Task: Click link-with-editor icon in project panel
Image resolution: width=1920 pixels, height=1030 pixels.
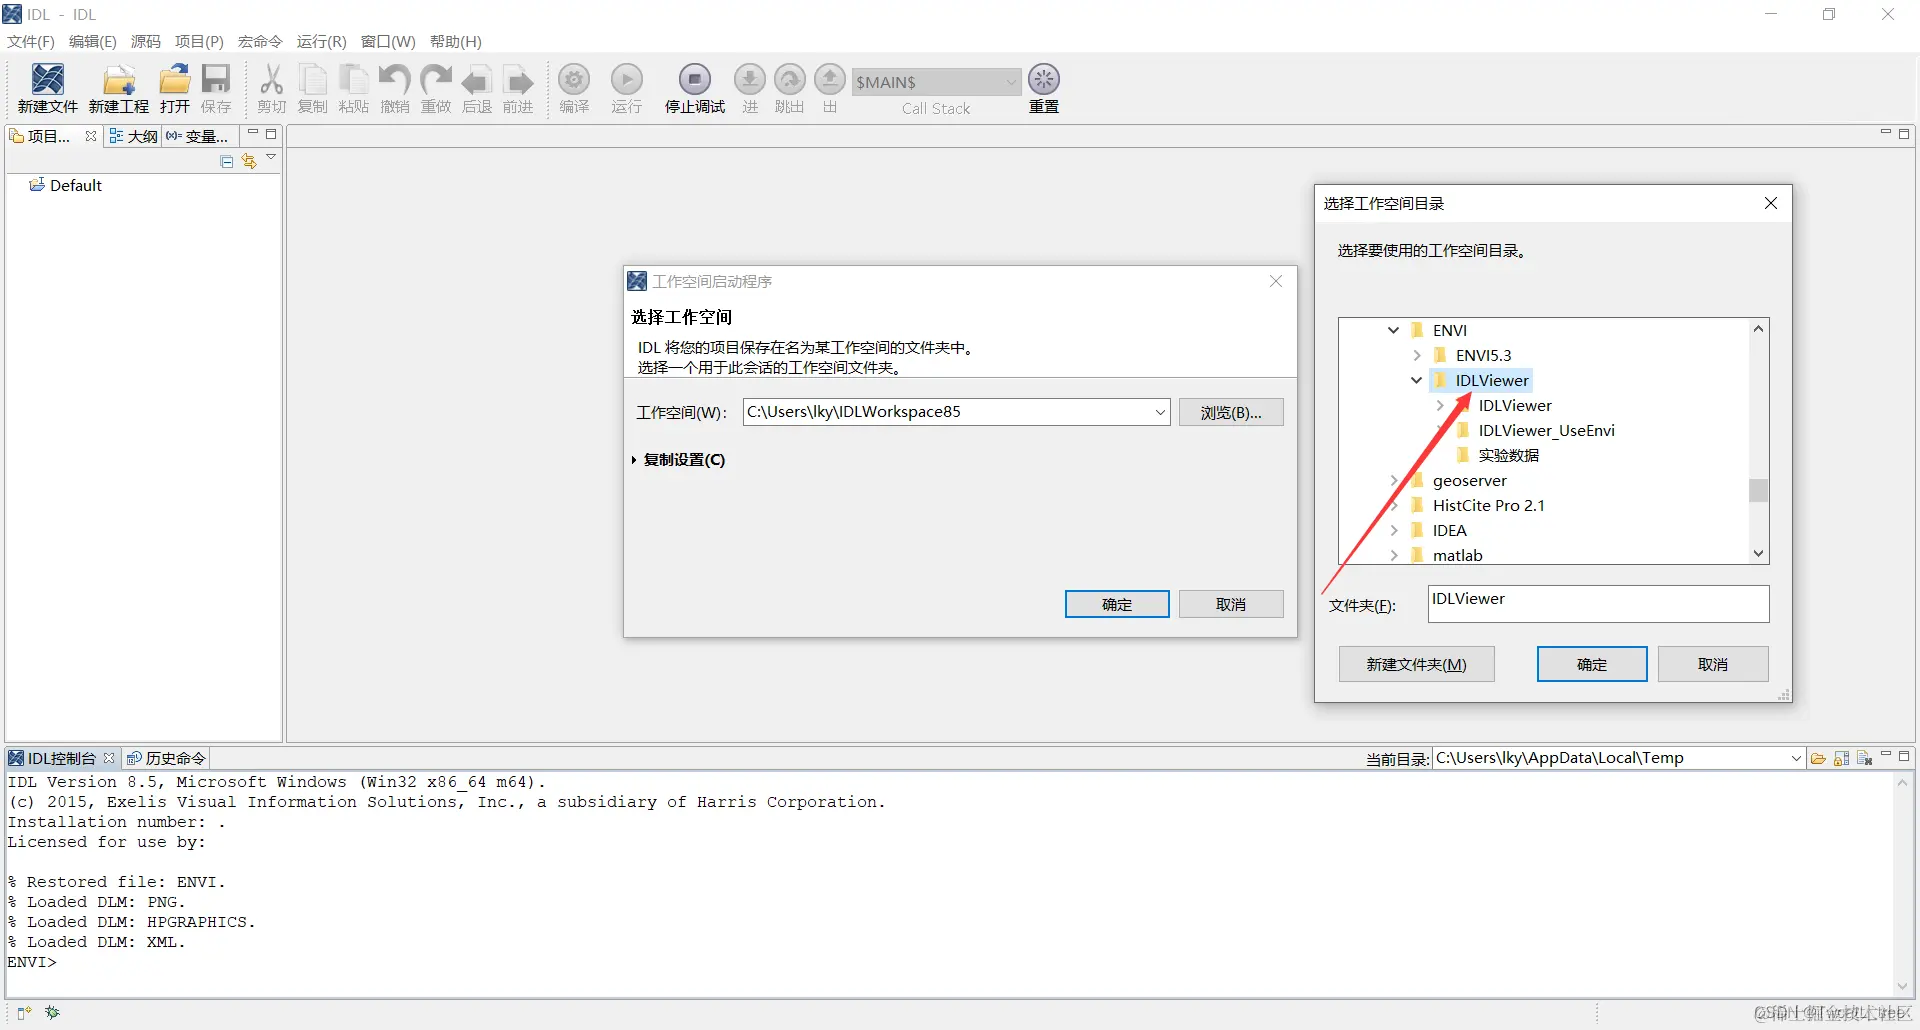Action: 249,161
